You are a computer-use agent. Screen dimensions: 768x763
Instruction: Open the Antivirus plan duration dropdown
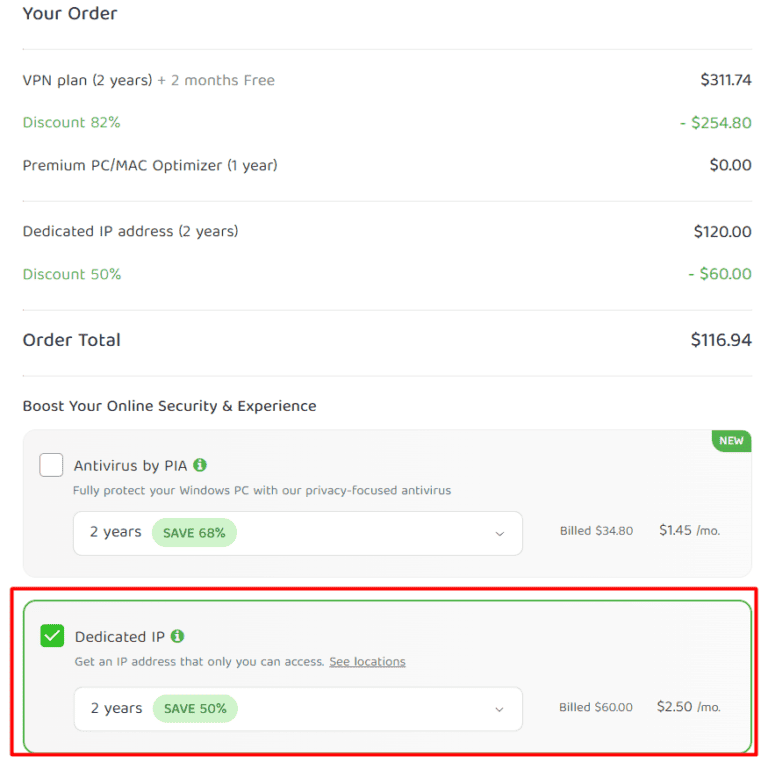pyautogui.click(x=298, y=533)
